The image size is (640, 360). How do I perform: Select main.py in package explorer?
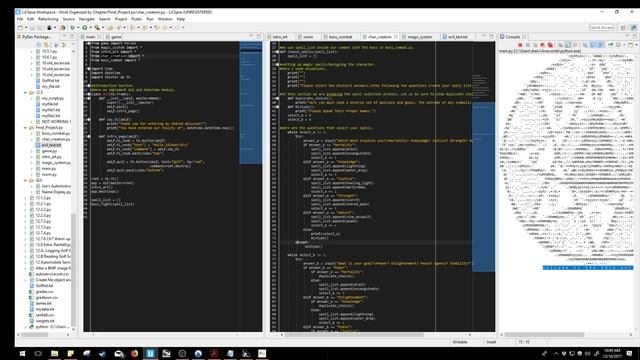click(49, 169)
